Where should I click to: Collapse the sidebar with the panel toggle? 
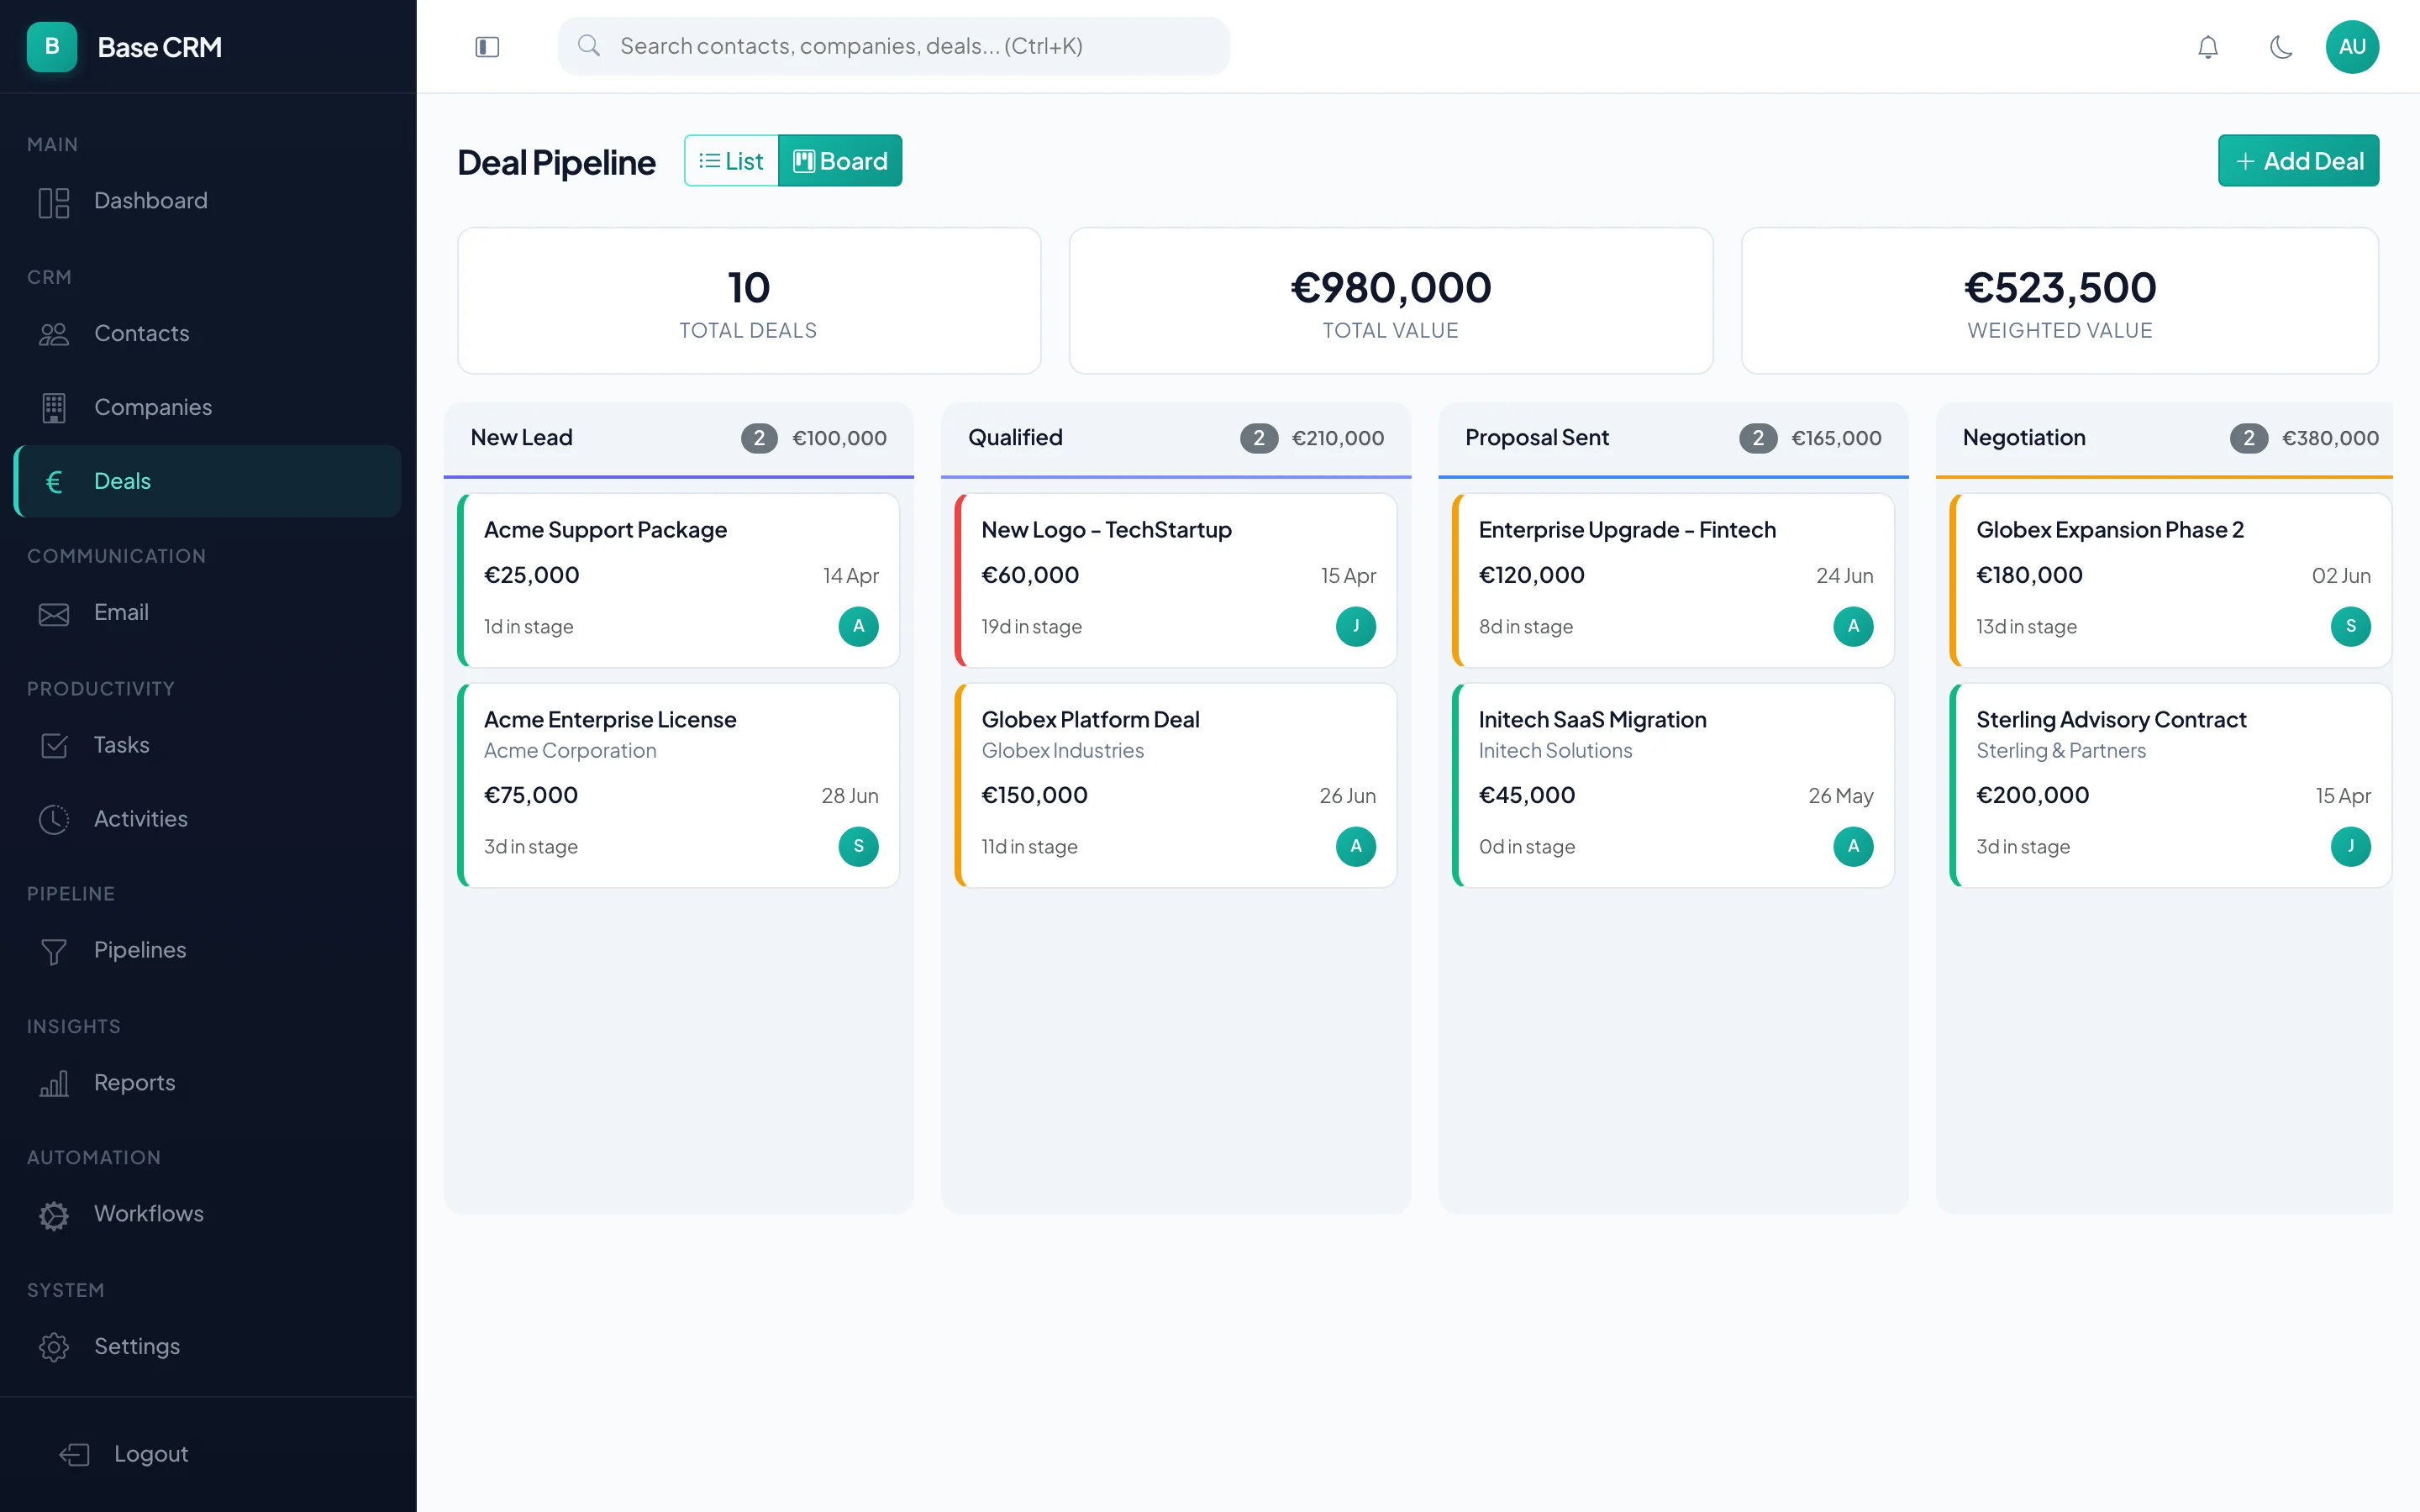tap(488, 46)
